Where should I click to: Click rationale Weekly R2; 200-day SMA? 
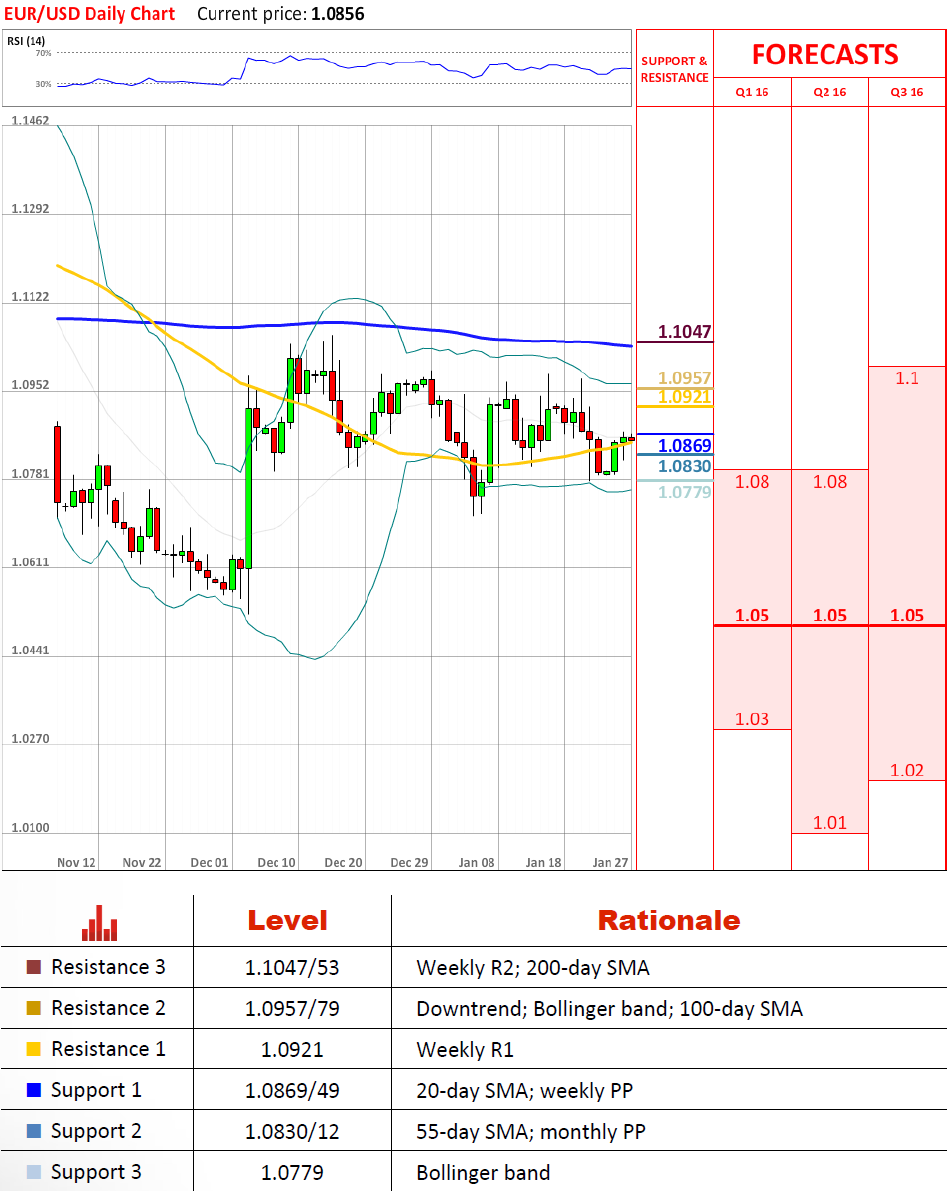pos(533,968)
